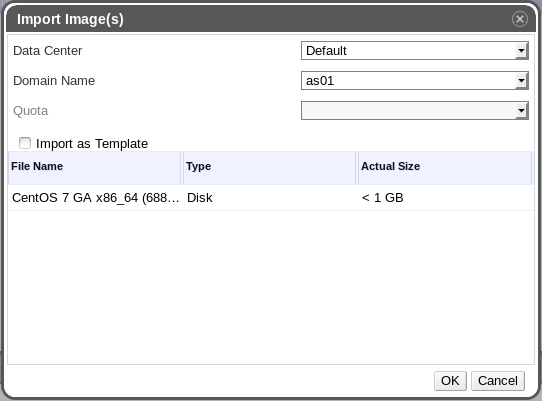Image resolution: width=542 pixels, height=401 pixels.
Task: Click the arrow on the Quota combo box
Action: click(521, 111)
